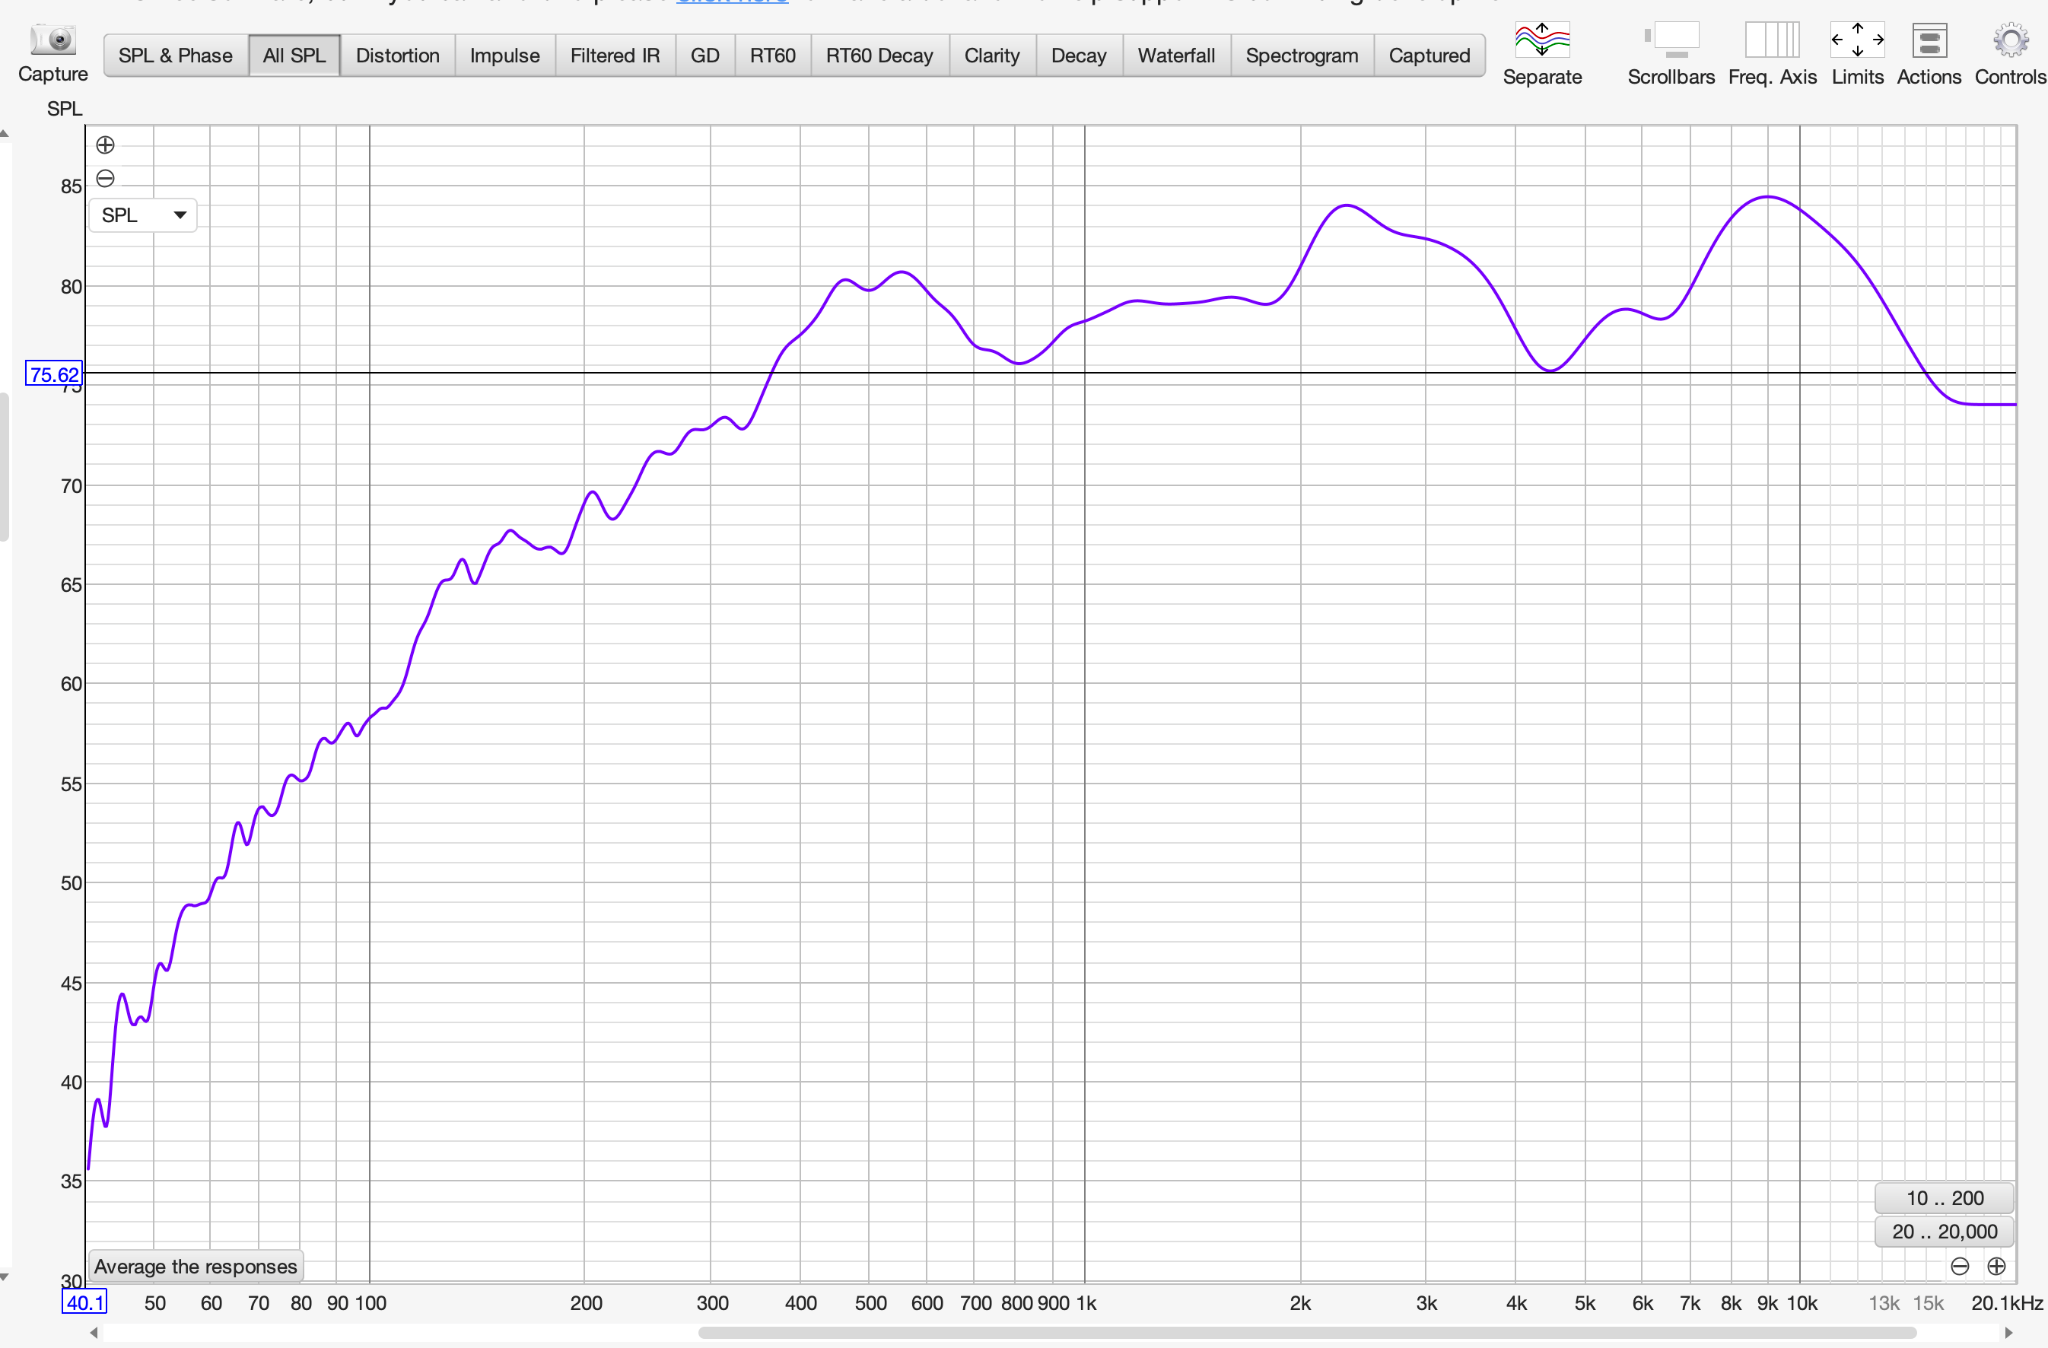Click the Freq. Axis icon

(x=1772, y=40)
